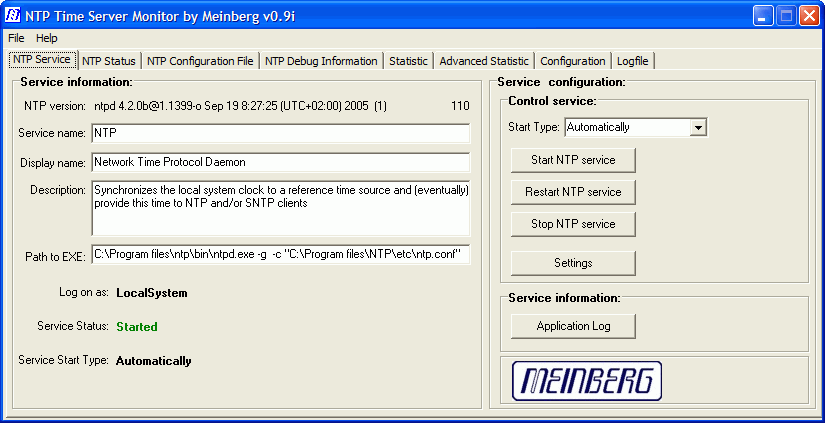Viewport: 825px width, 423px height.
Task: Open the Advanced Statistic tab
Action: [484, 61]
